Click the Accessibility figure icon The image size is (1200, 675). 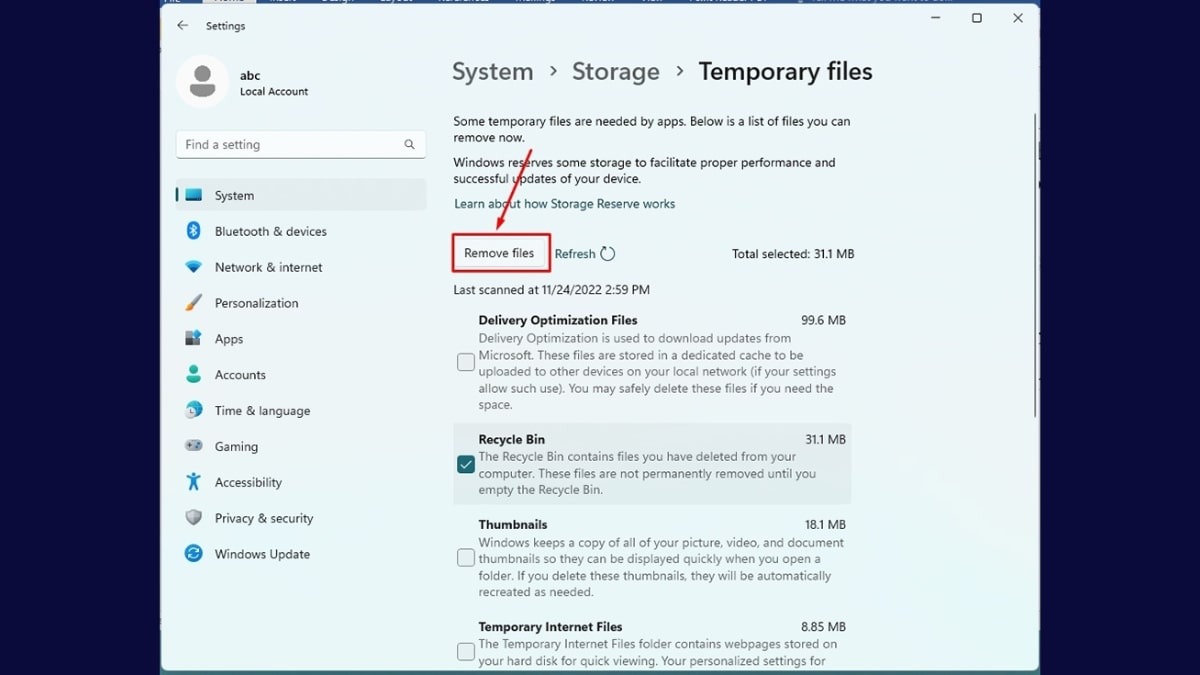[194, 482]
